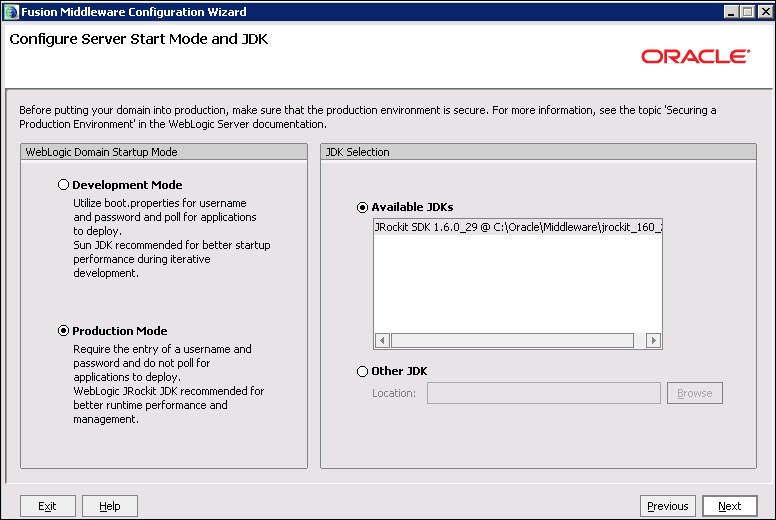
Task: Proceed with the Next button
Action: [730, 506]
